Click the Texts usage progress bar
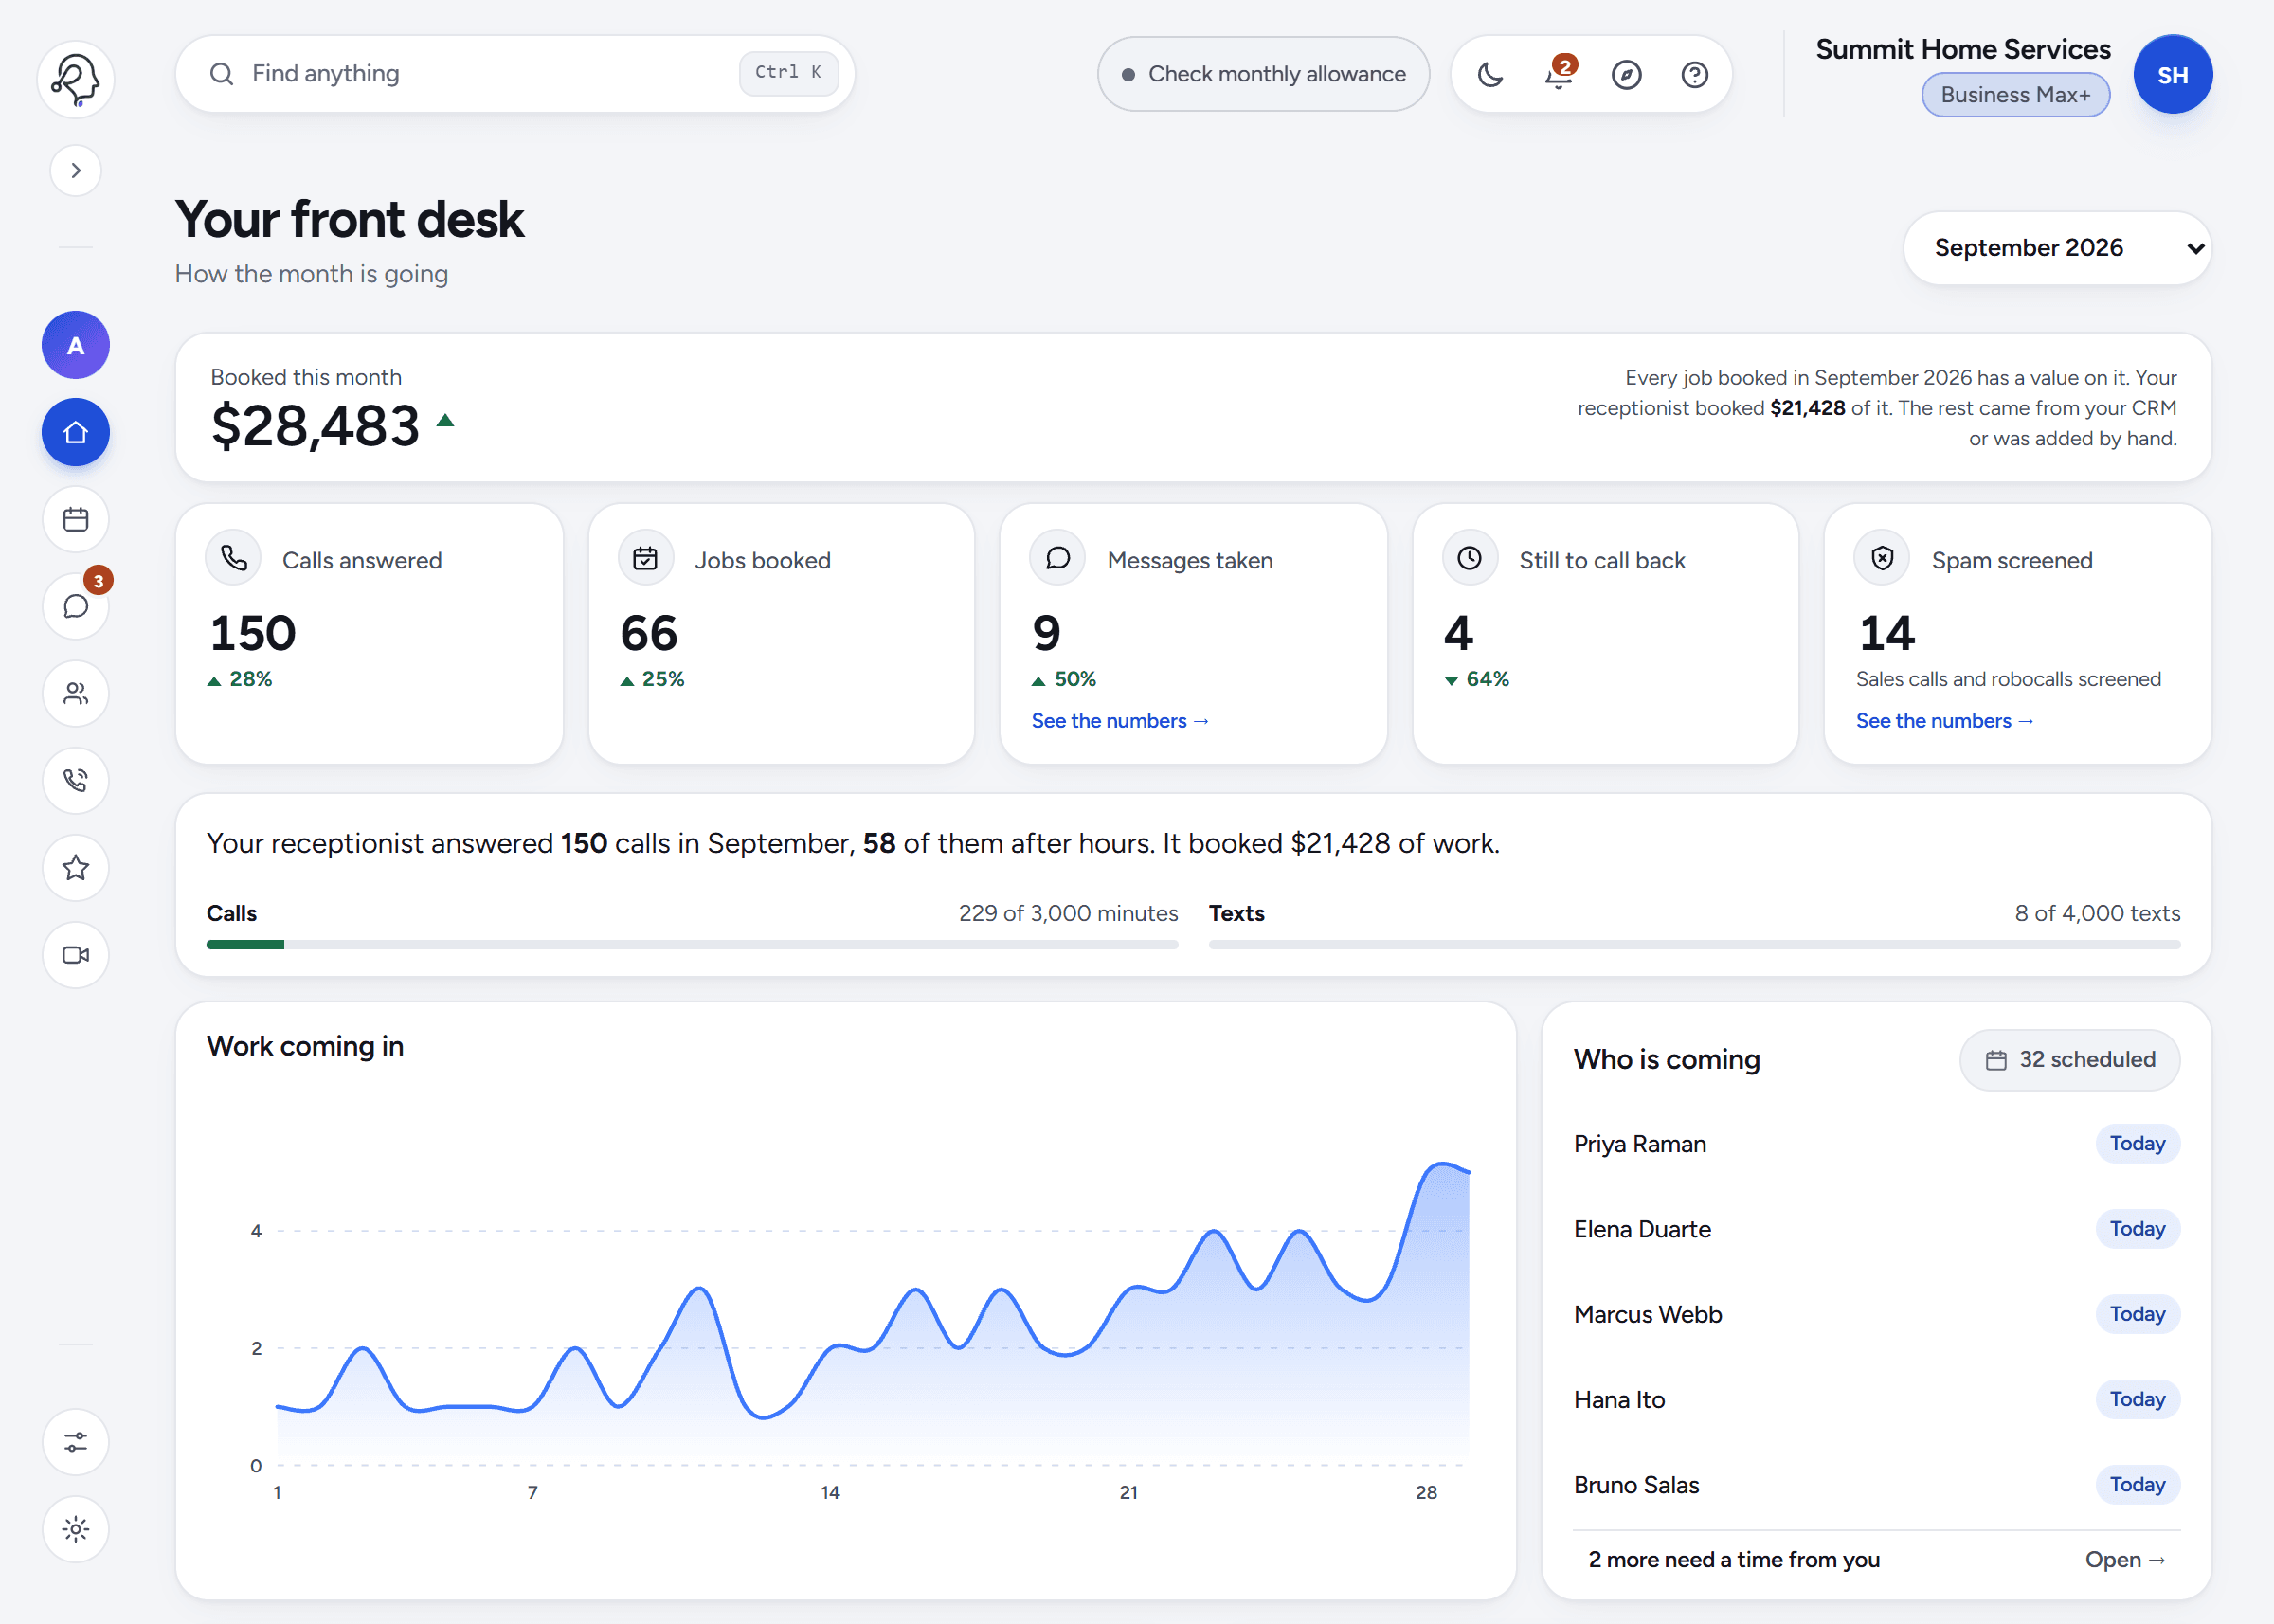 (x=1694, y=944)
